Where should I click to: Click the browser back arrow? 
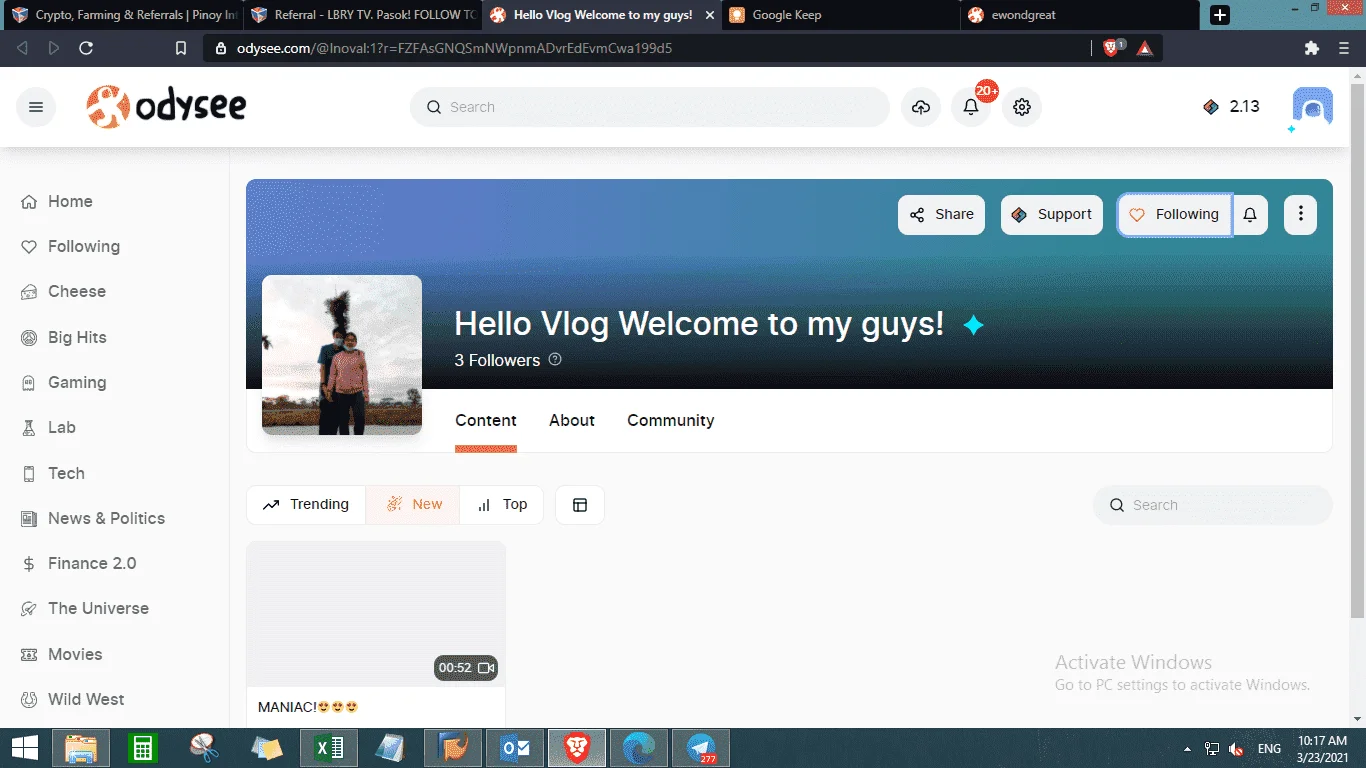23,48
